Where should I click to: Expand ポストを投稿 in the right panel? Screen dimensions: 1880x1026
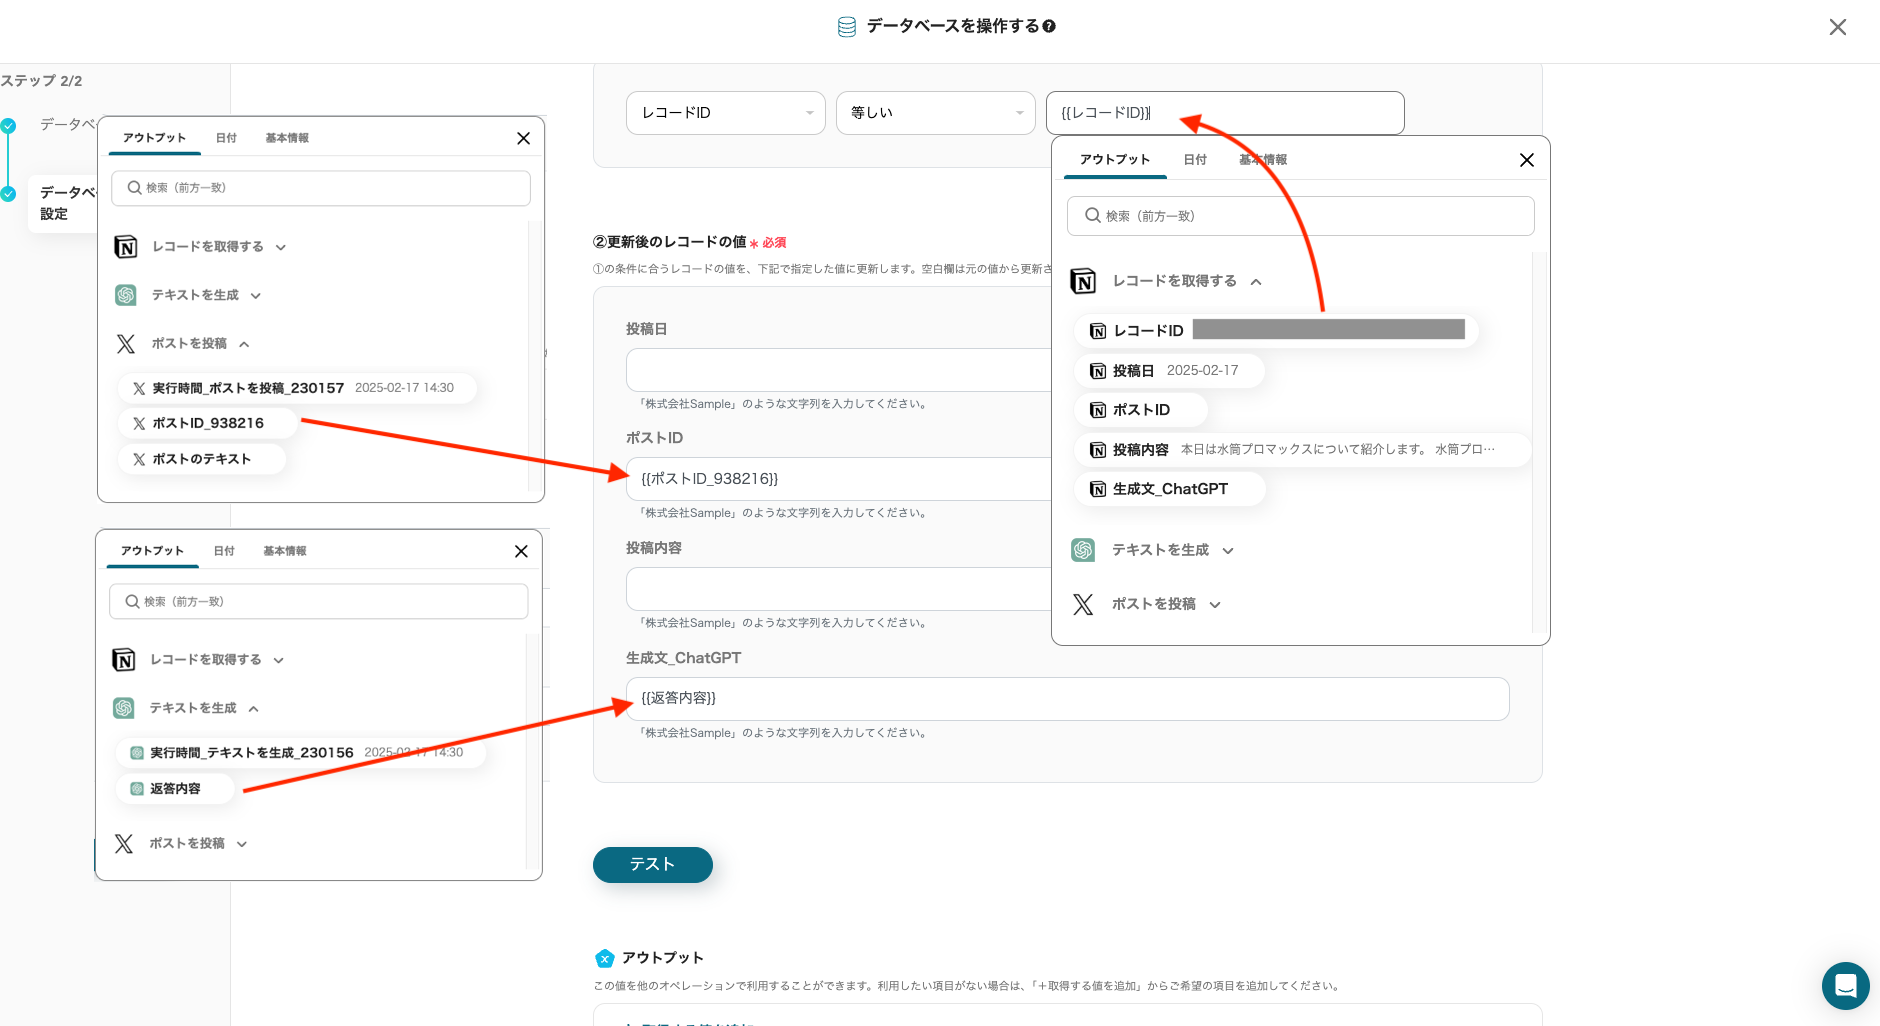click(1215, 605)
